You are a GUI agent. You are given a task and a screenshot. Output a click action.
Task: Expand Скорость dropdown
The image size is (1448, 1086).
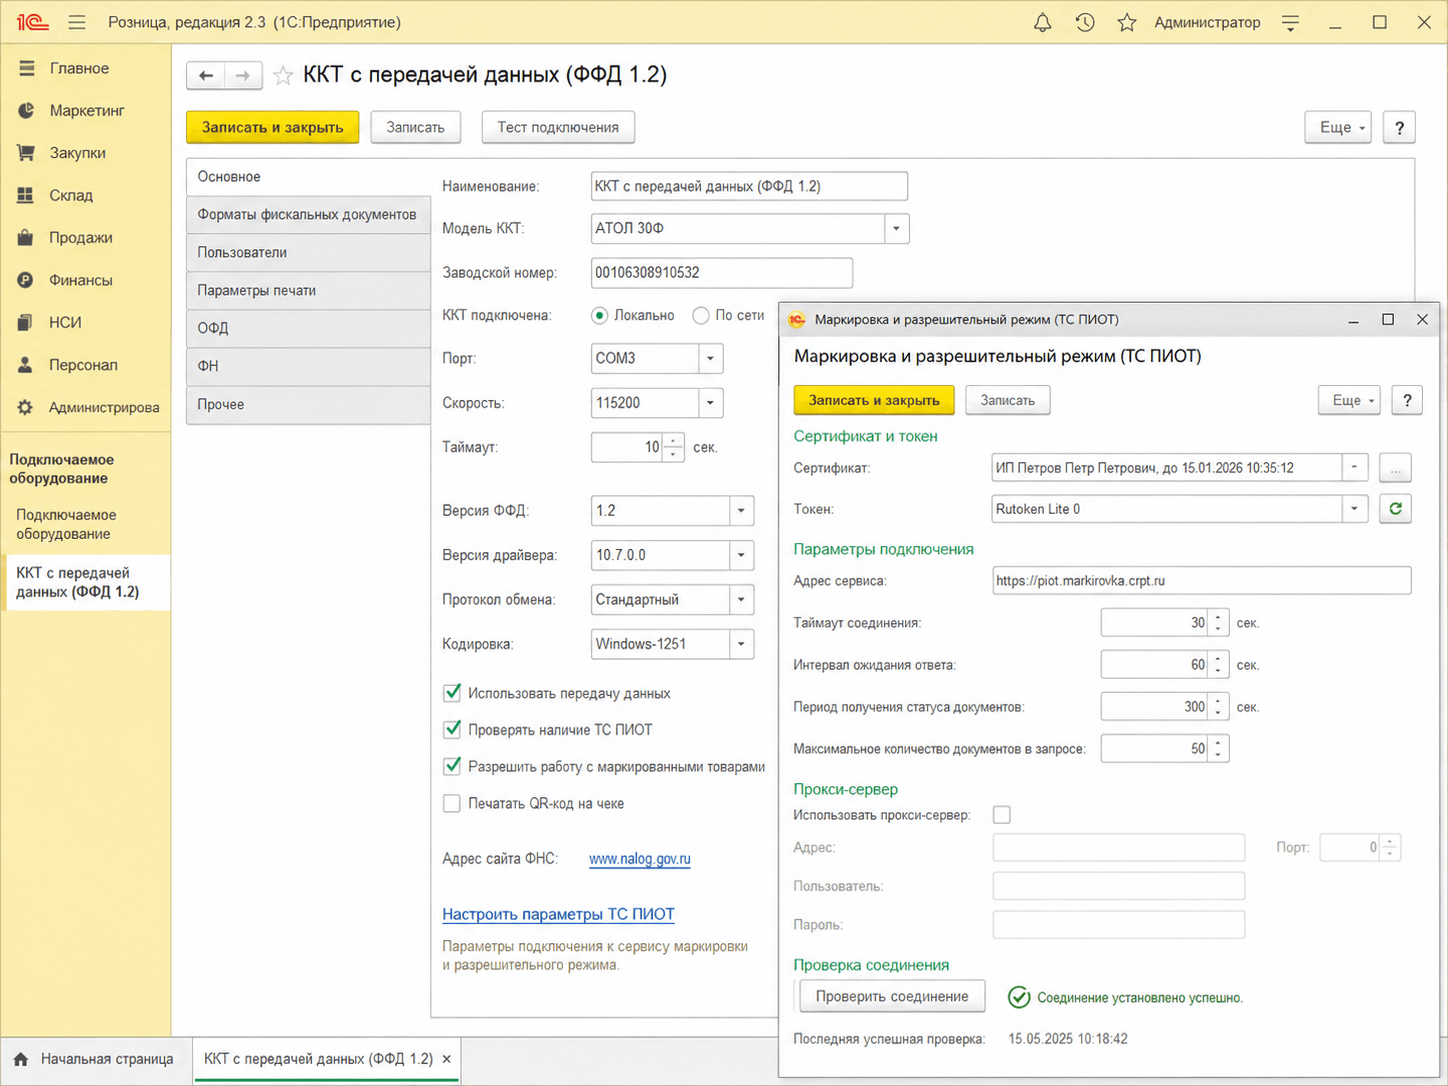[x=710, y=403]
